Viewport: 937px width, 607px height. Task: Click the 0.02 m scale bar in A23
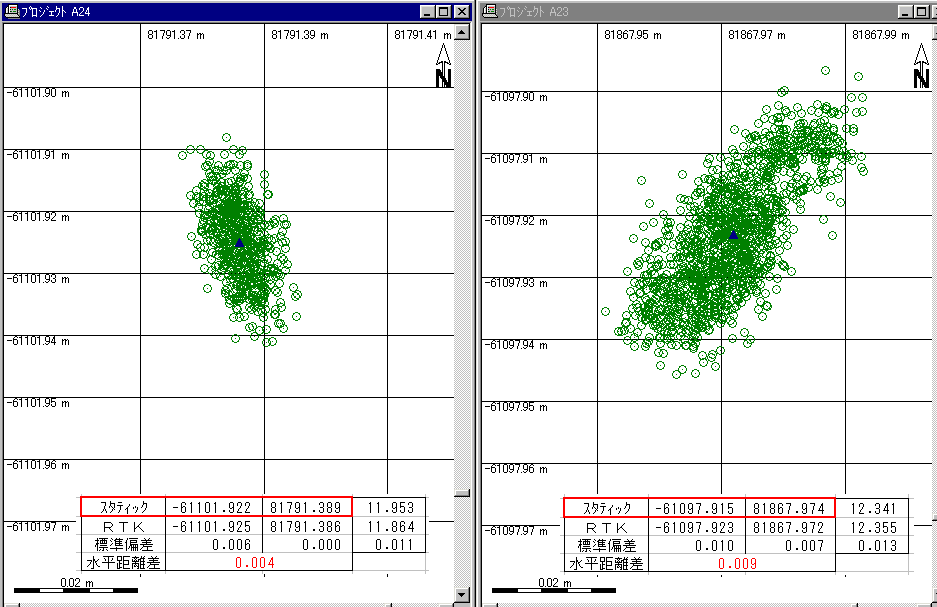553,590
